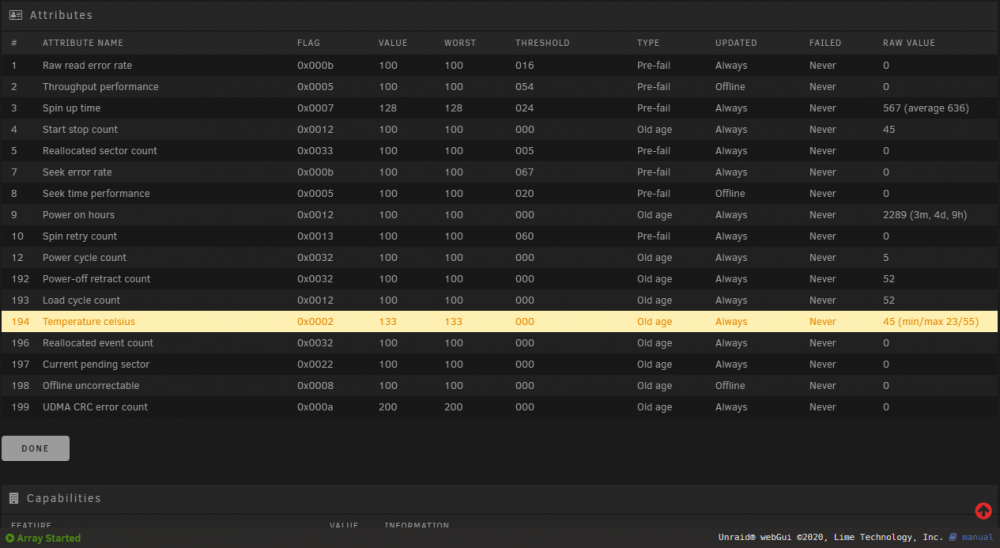1000x548 pixels.
Task: Click the UPDATED column header
Action: tap(736, 43)
